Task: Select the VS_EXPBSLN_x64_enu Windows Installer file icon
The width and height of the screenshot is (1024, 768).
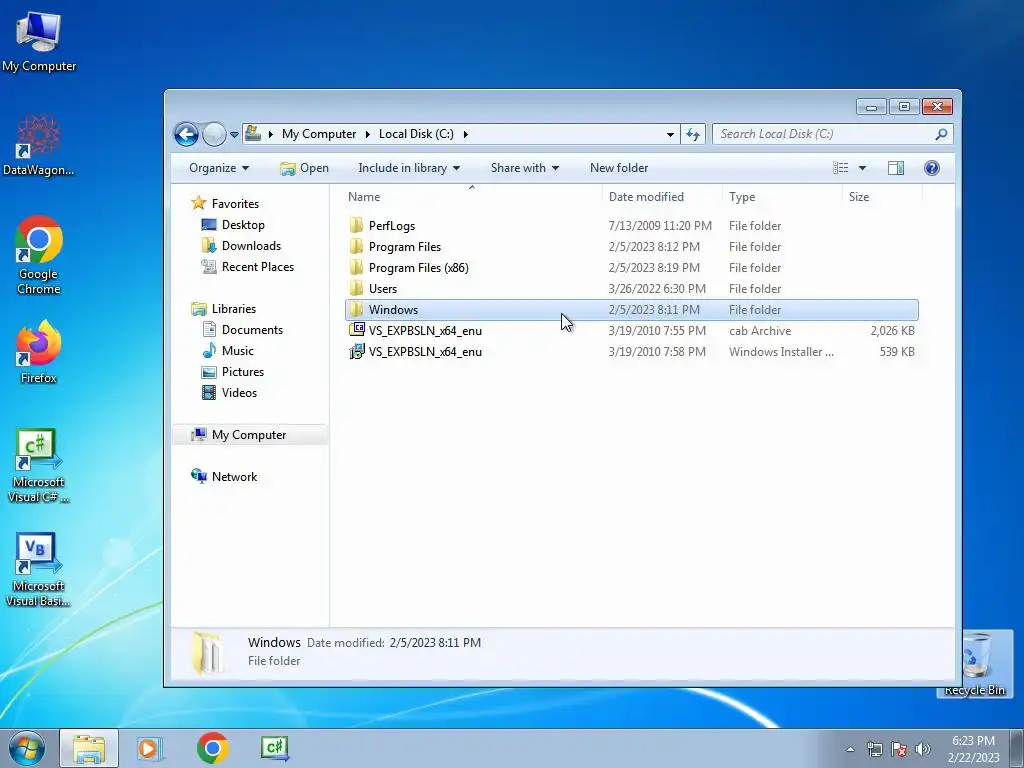Action: (357, 351)
